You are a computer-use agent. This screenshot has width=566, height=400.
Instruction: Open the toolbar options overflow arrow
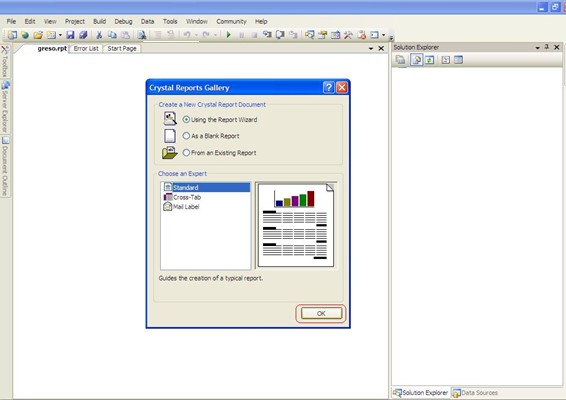[391, 38]
